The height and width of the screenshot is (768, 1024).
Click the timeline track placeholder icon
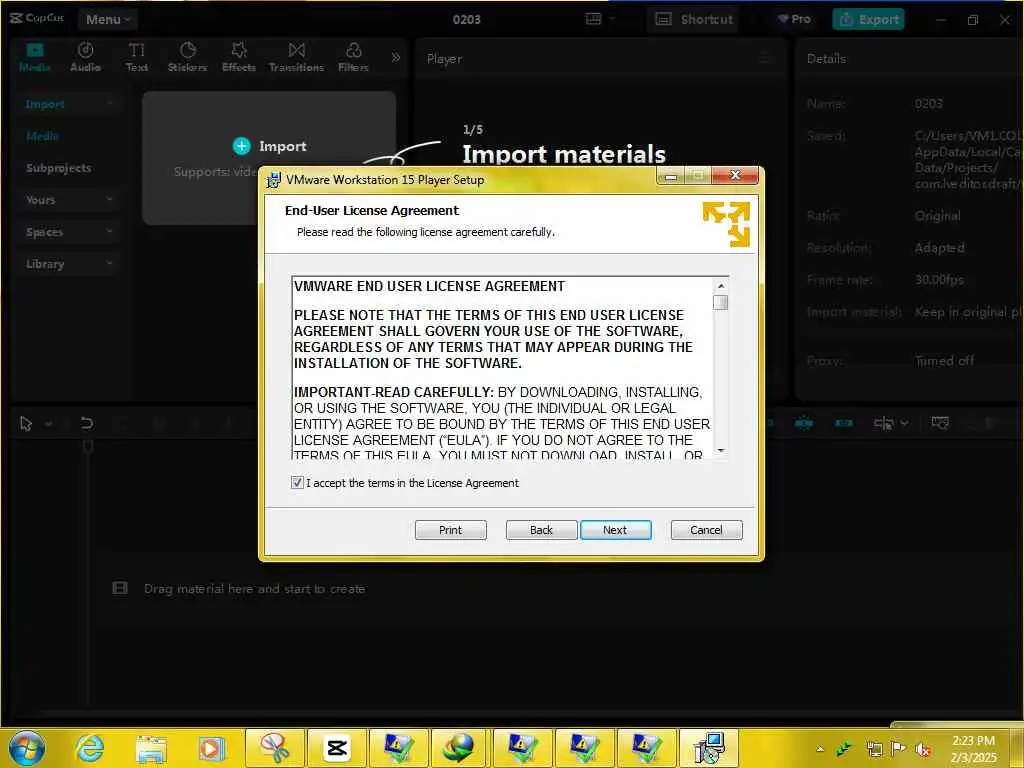pyautogui.click(x=120, y=588)
